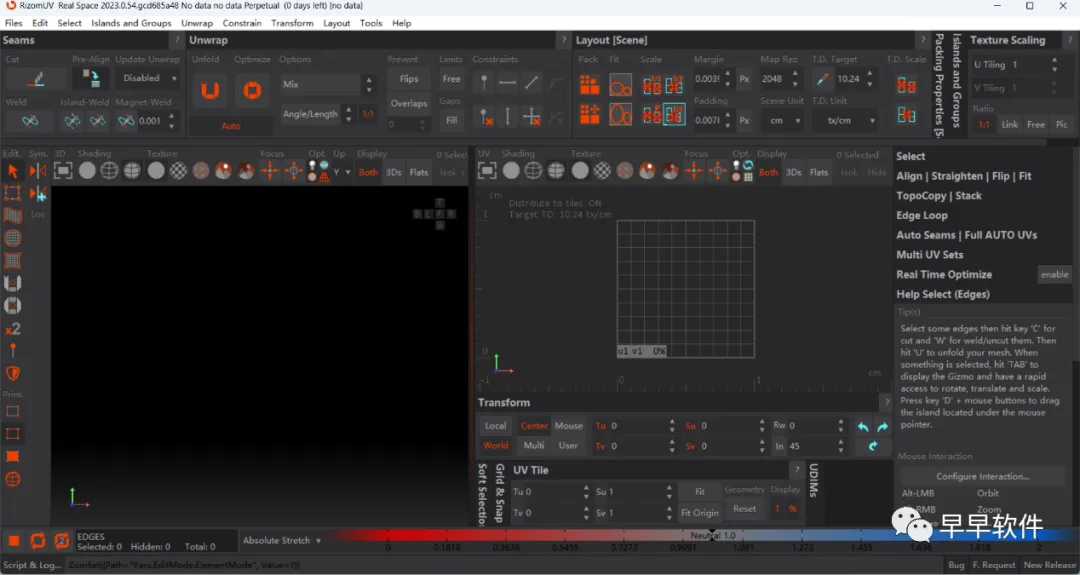
Task: Click the Tu field in Transform panel
Action: click(x=636, y=426)
